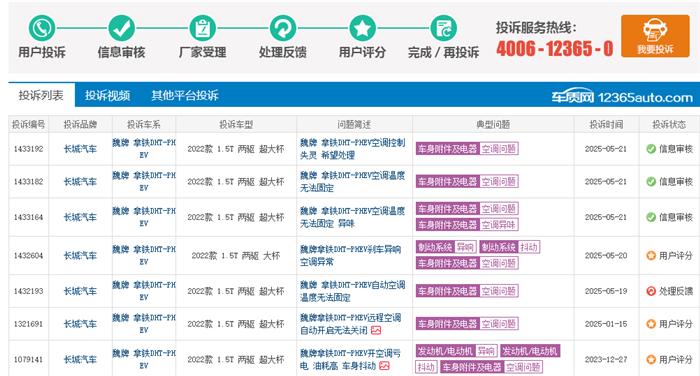700x376 pixels.
Task: Open complaint 1433192 空调控制失灵 description link
Action: point(353,149)
